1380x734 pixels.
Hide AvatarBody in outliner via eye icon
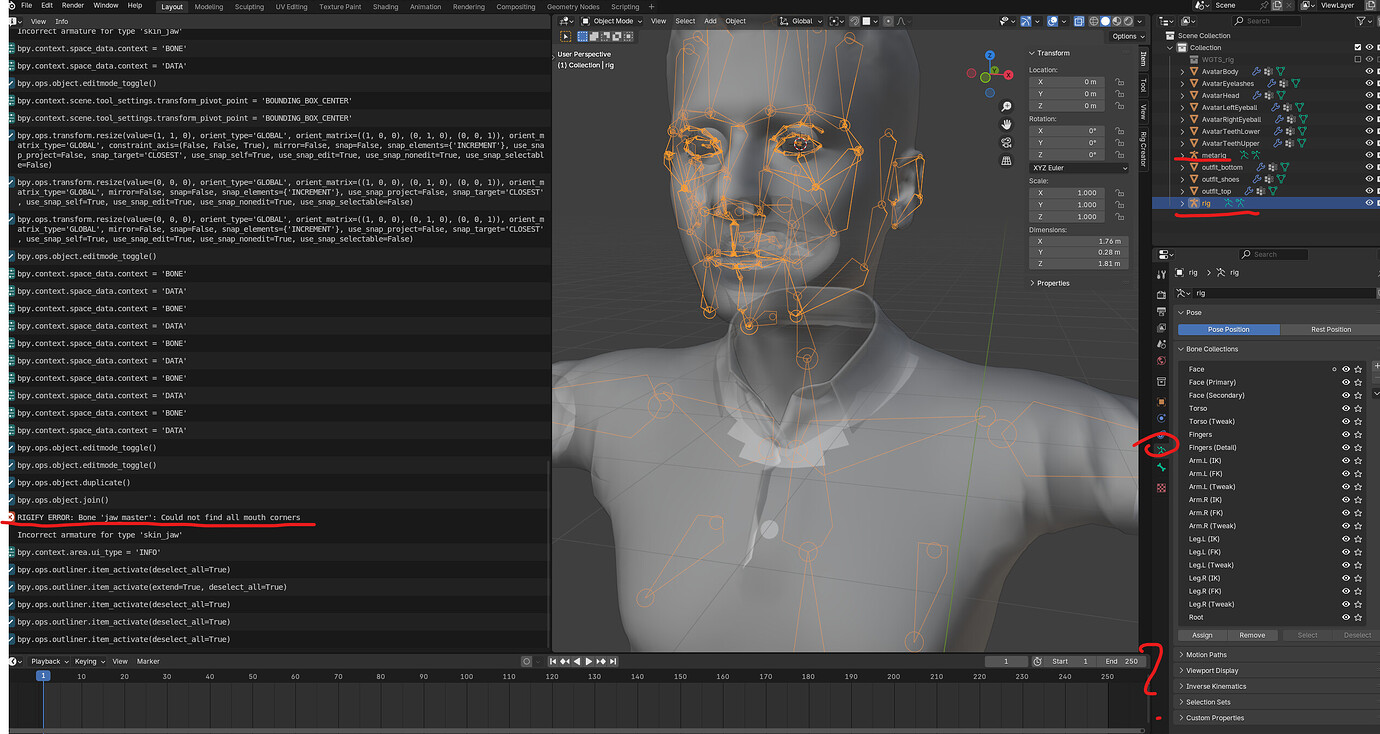[1369, 71]
